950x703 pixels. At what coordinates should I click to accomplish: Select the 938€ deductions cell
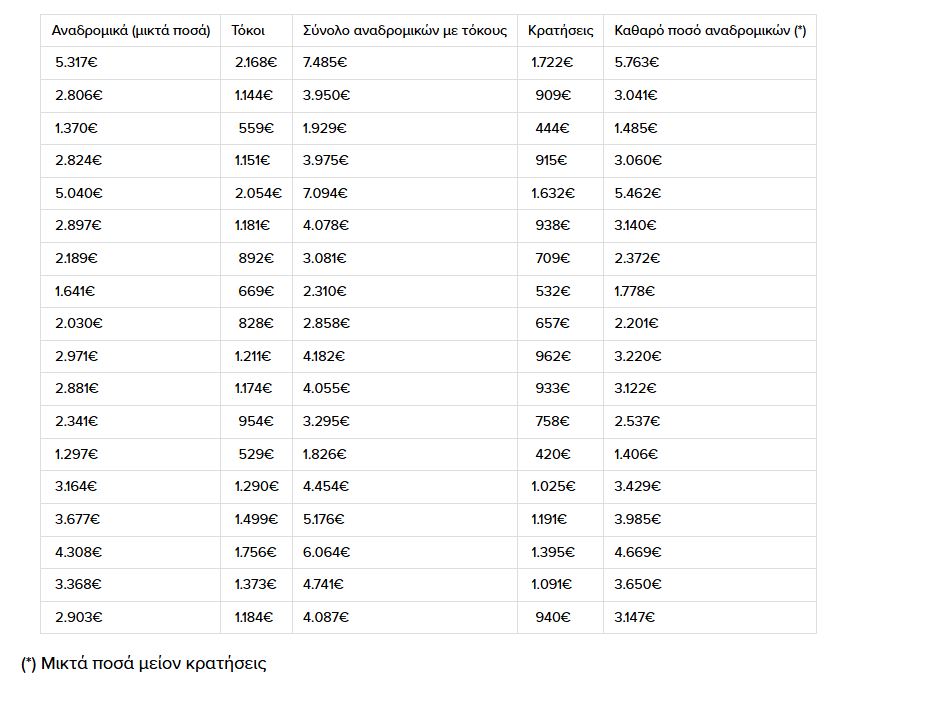[x=553, y=226]
